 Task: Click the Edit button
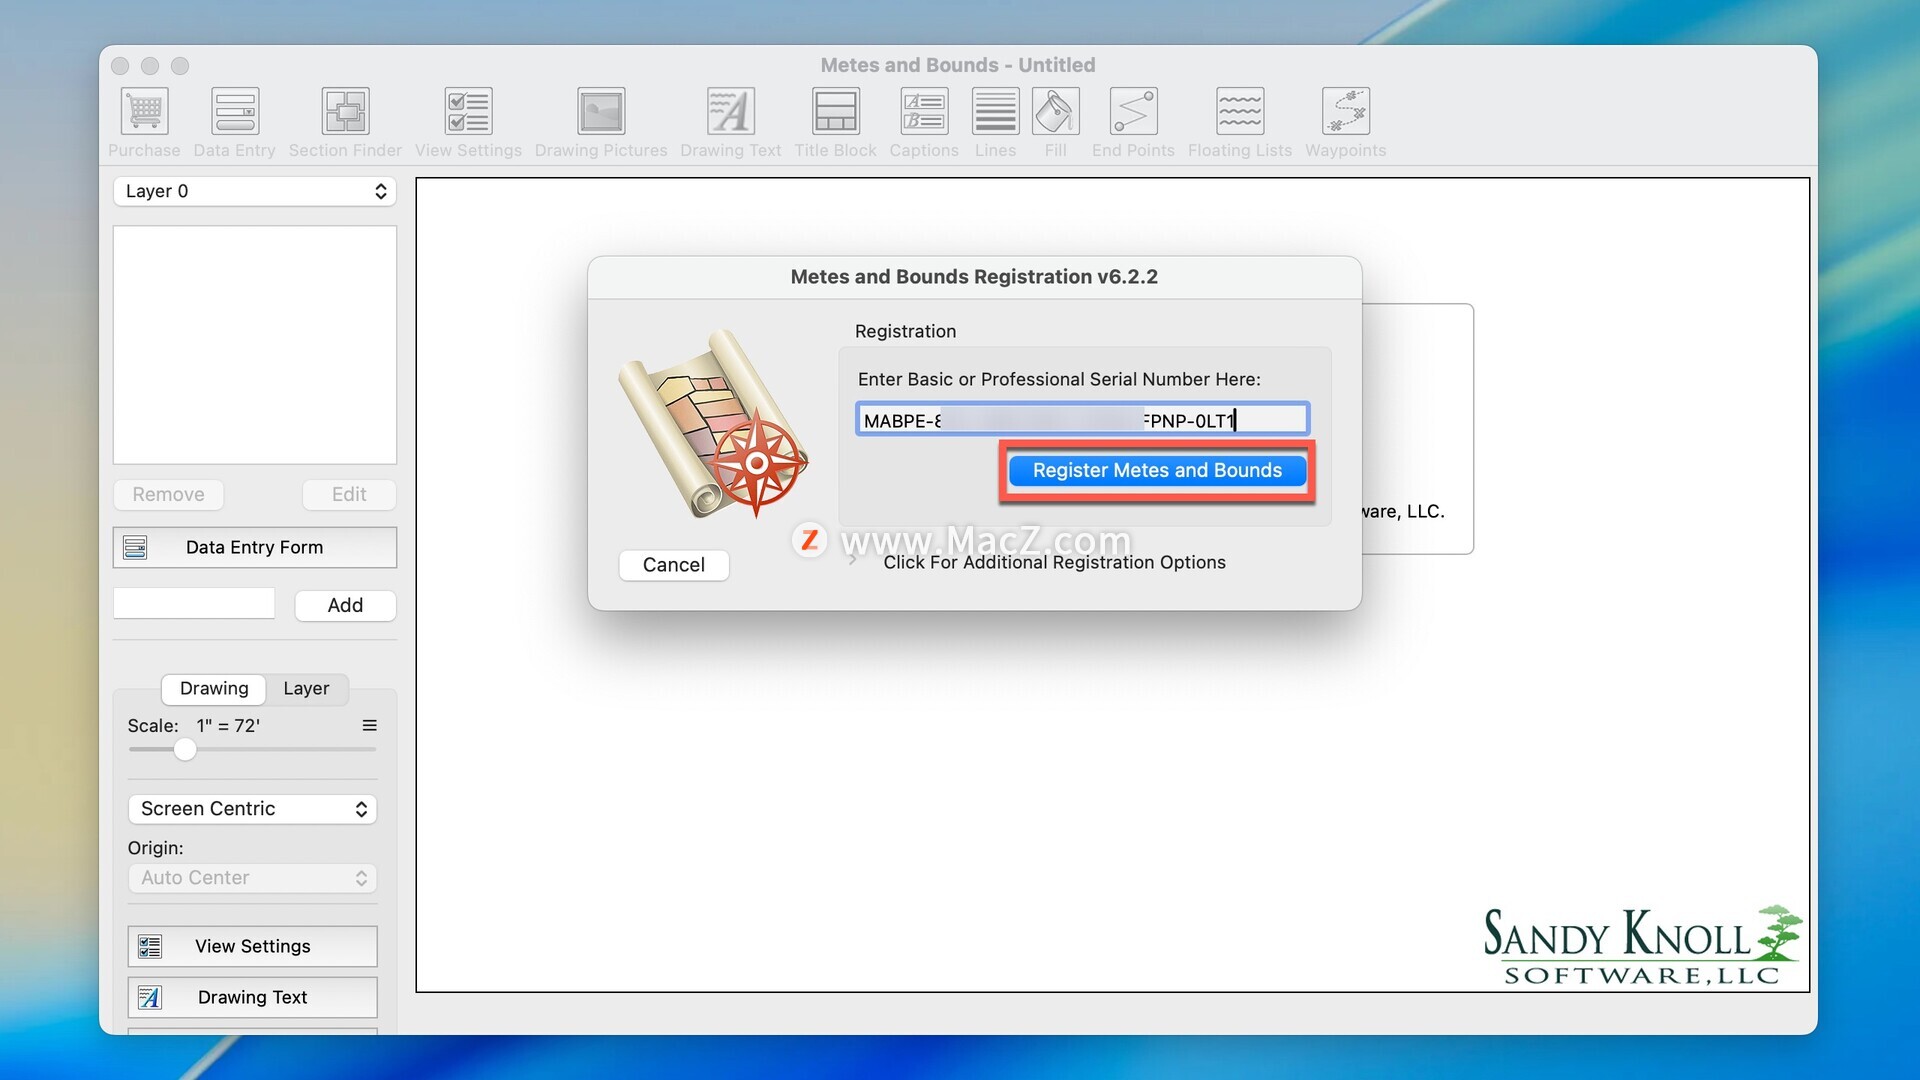point(349,494)
